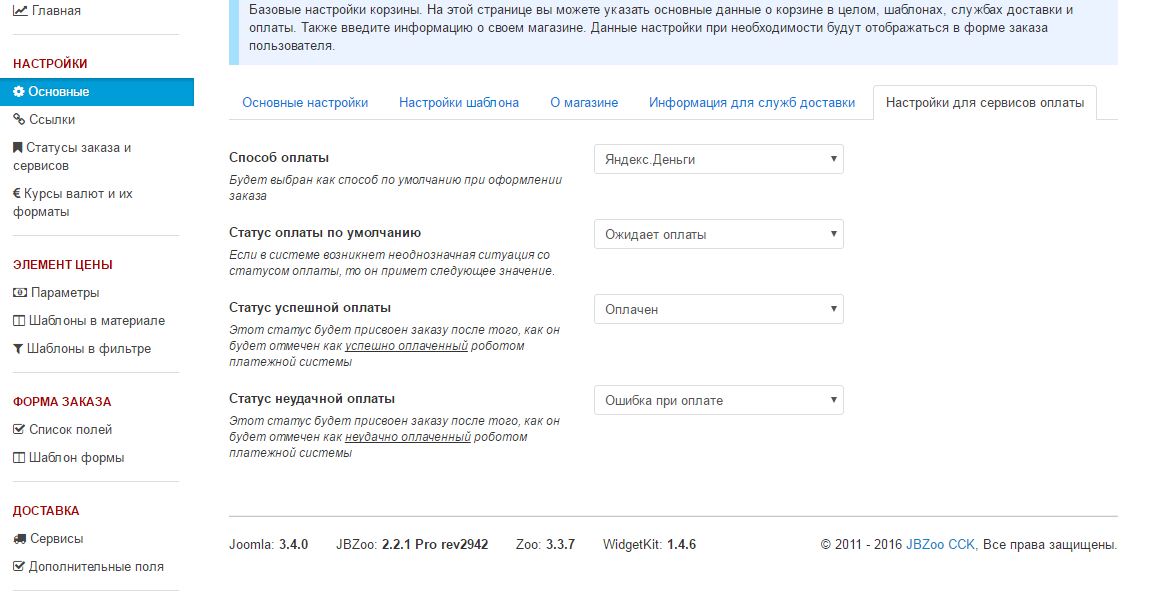Follow the JBZoo CCK footer link
Screen dimensions: 1150x592
click(x=940, y=545)
